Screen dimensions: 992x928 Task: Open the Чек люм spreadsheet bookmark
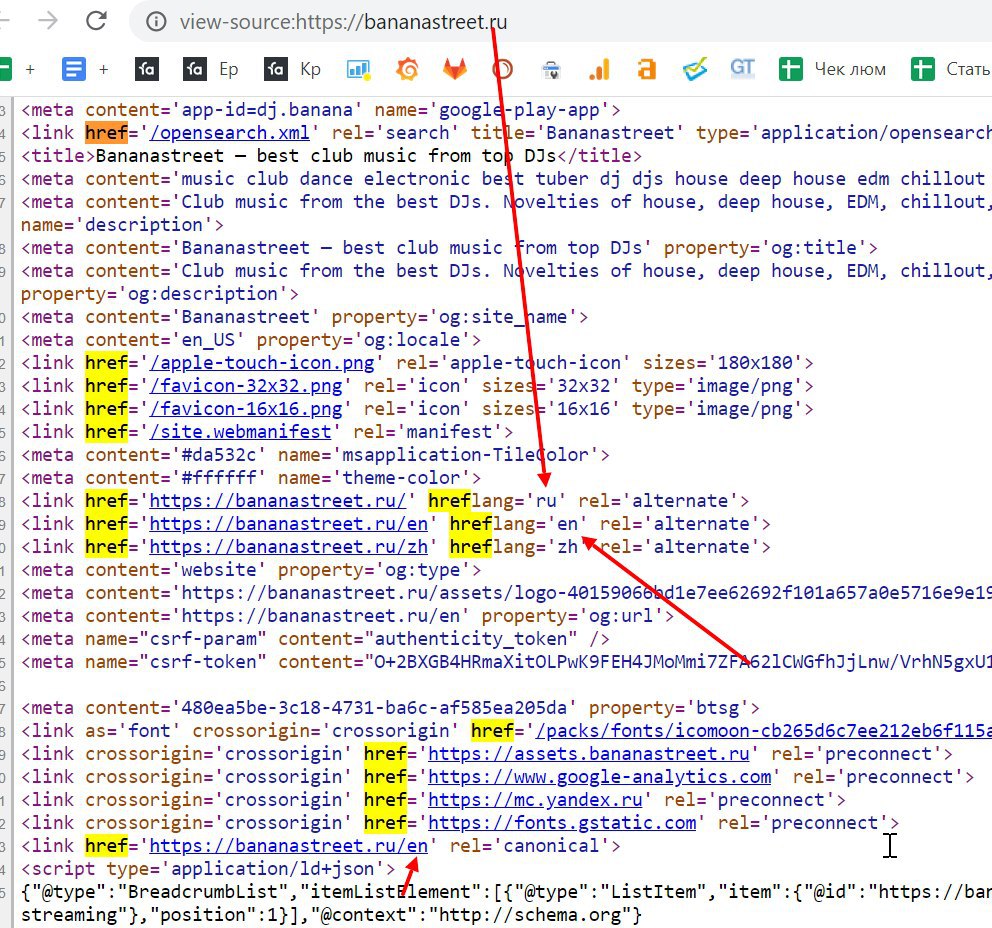[x=833, y=69]
